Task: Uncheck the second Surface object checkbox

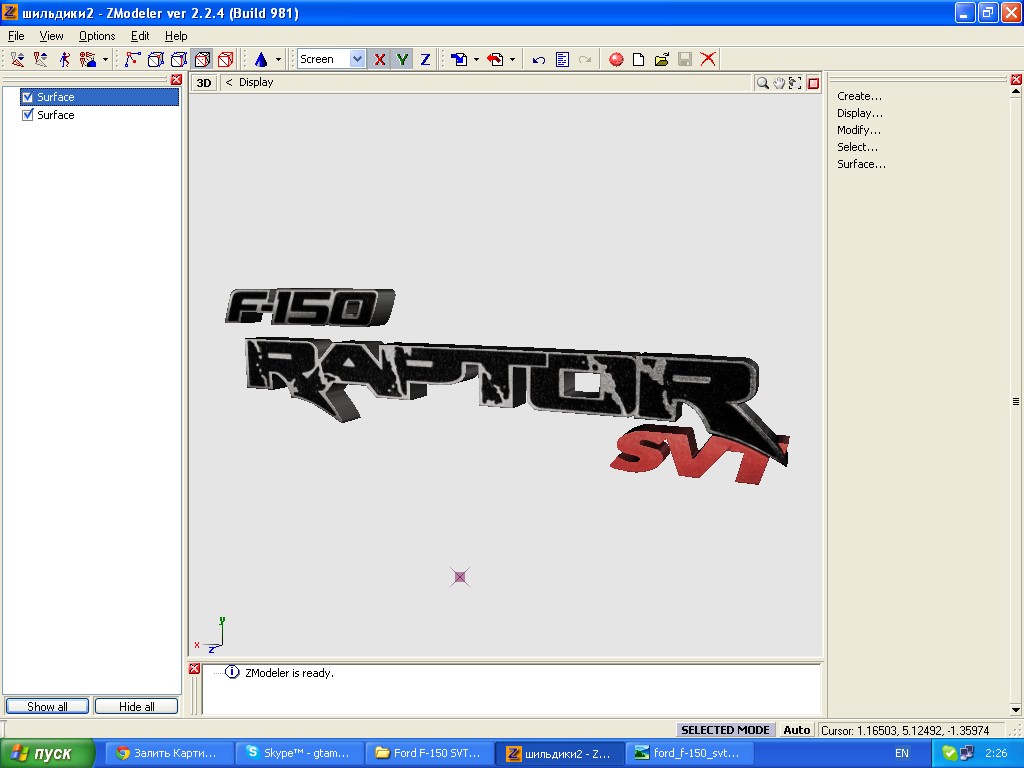Action: [27, 115]
